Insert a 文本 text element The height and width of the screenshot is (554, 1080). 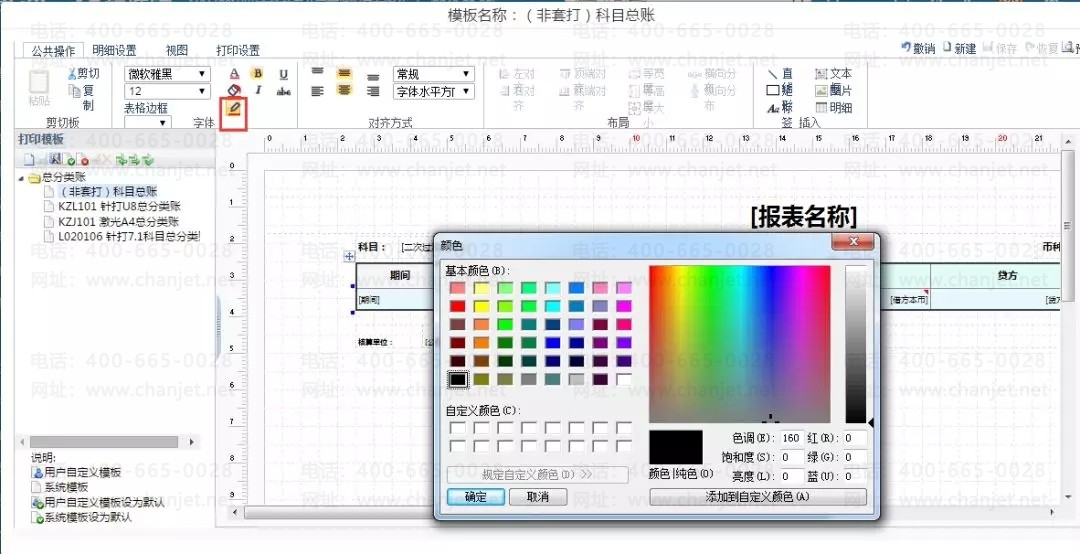click(x=832, y=74)
